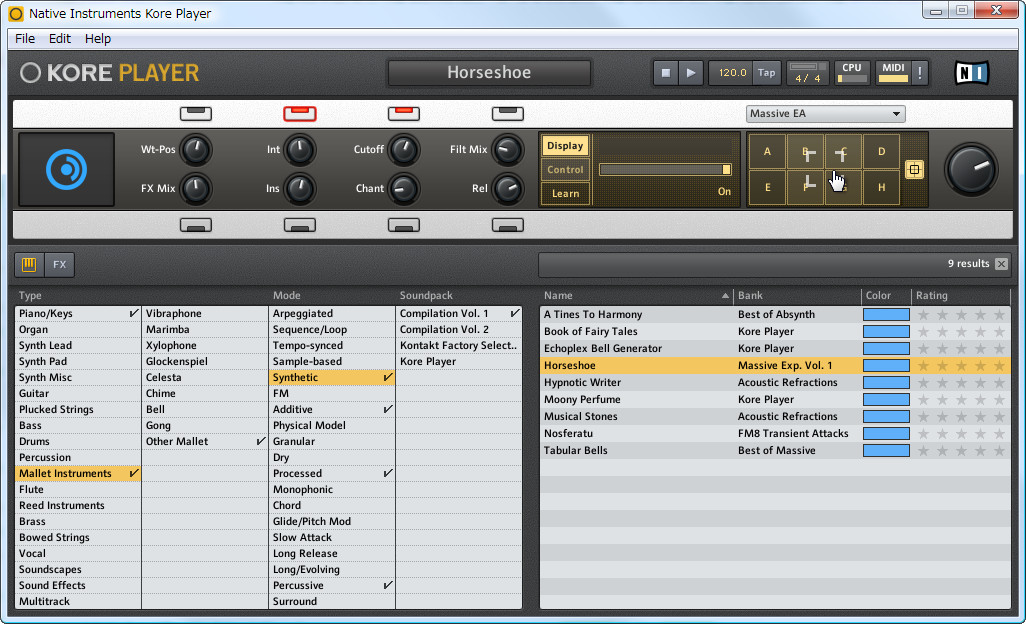Screen dimensions: 1026x624
Task: Click the morph grid icon beside pad
Action: [914, 170]
